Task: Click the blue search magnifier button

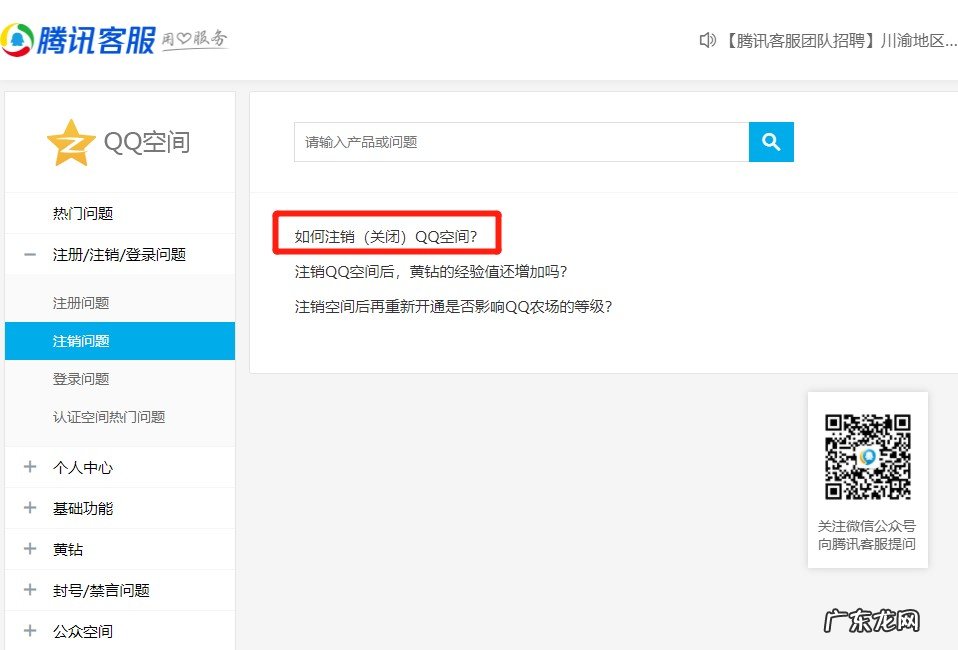Action: [x=771, y=142]
